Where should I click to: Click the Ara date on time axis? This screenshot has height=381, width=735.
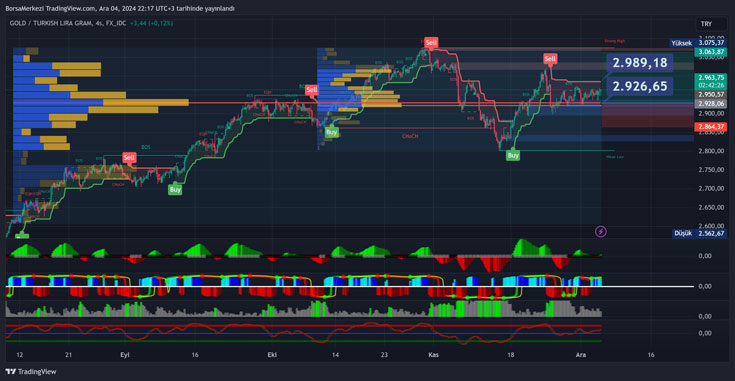pos(581,355)
